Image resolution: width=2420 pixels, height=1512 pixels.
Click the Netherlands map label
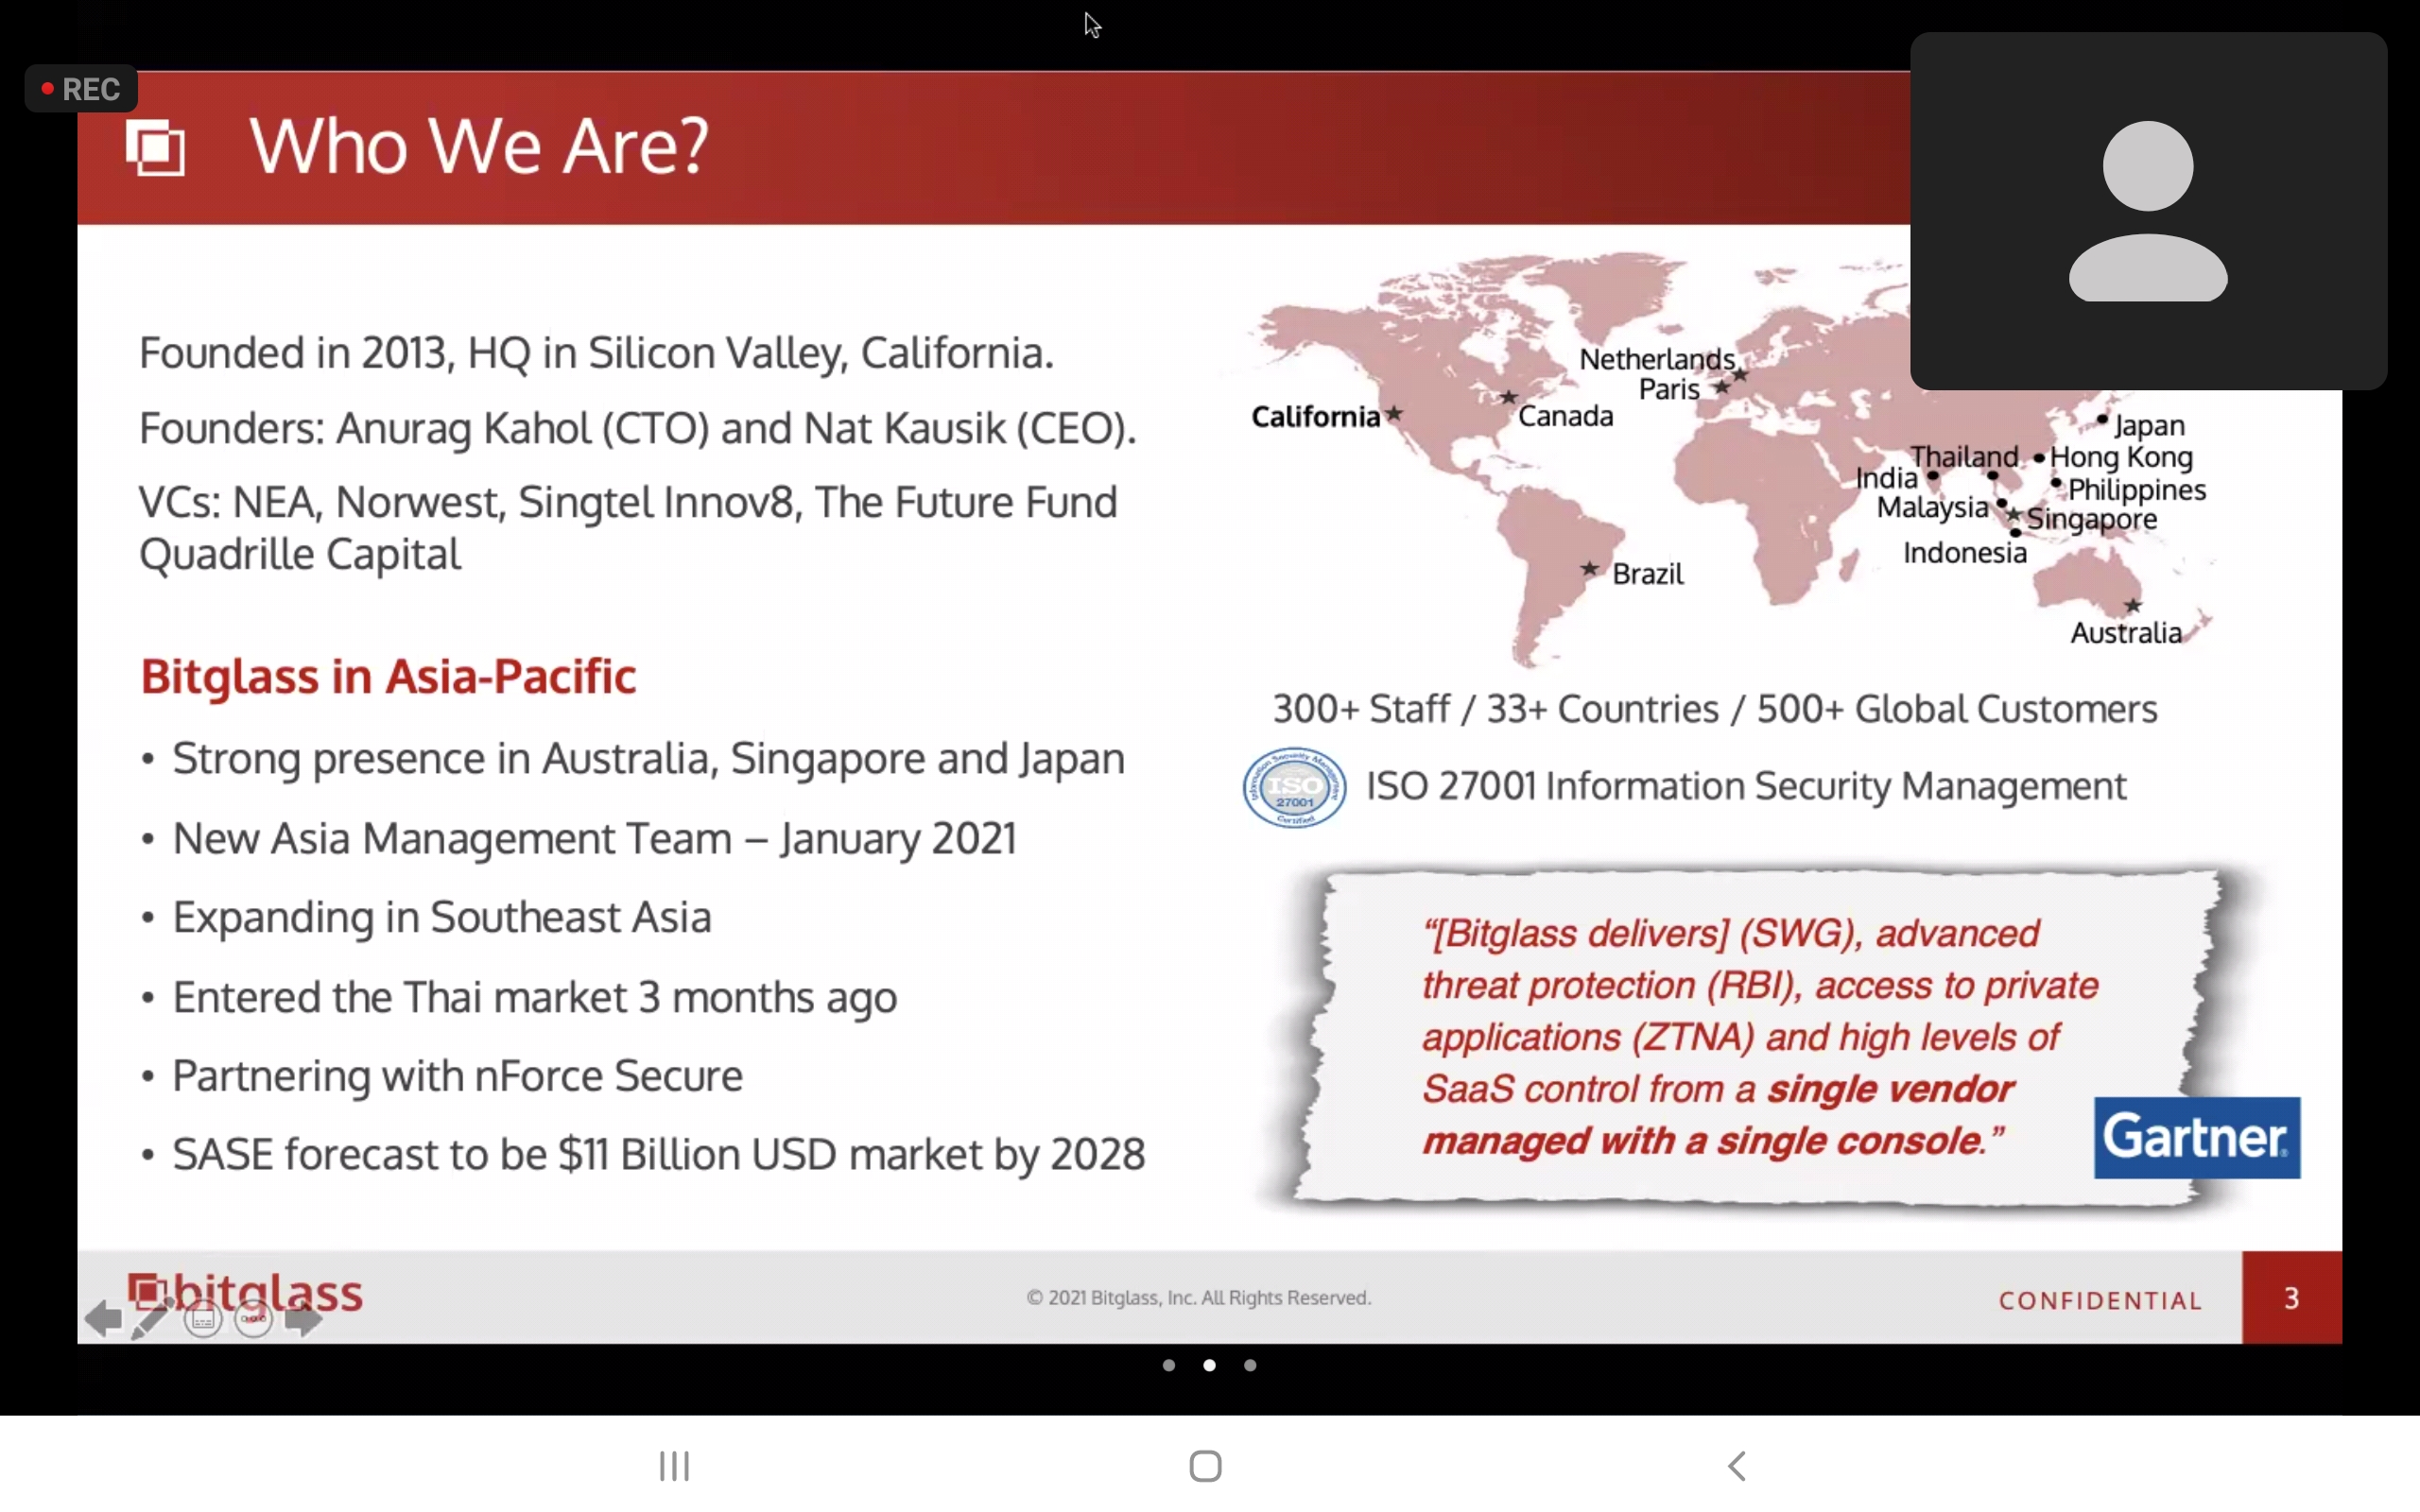[1657, 359]
